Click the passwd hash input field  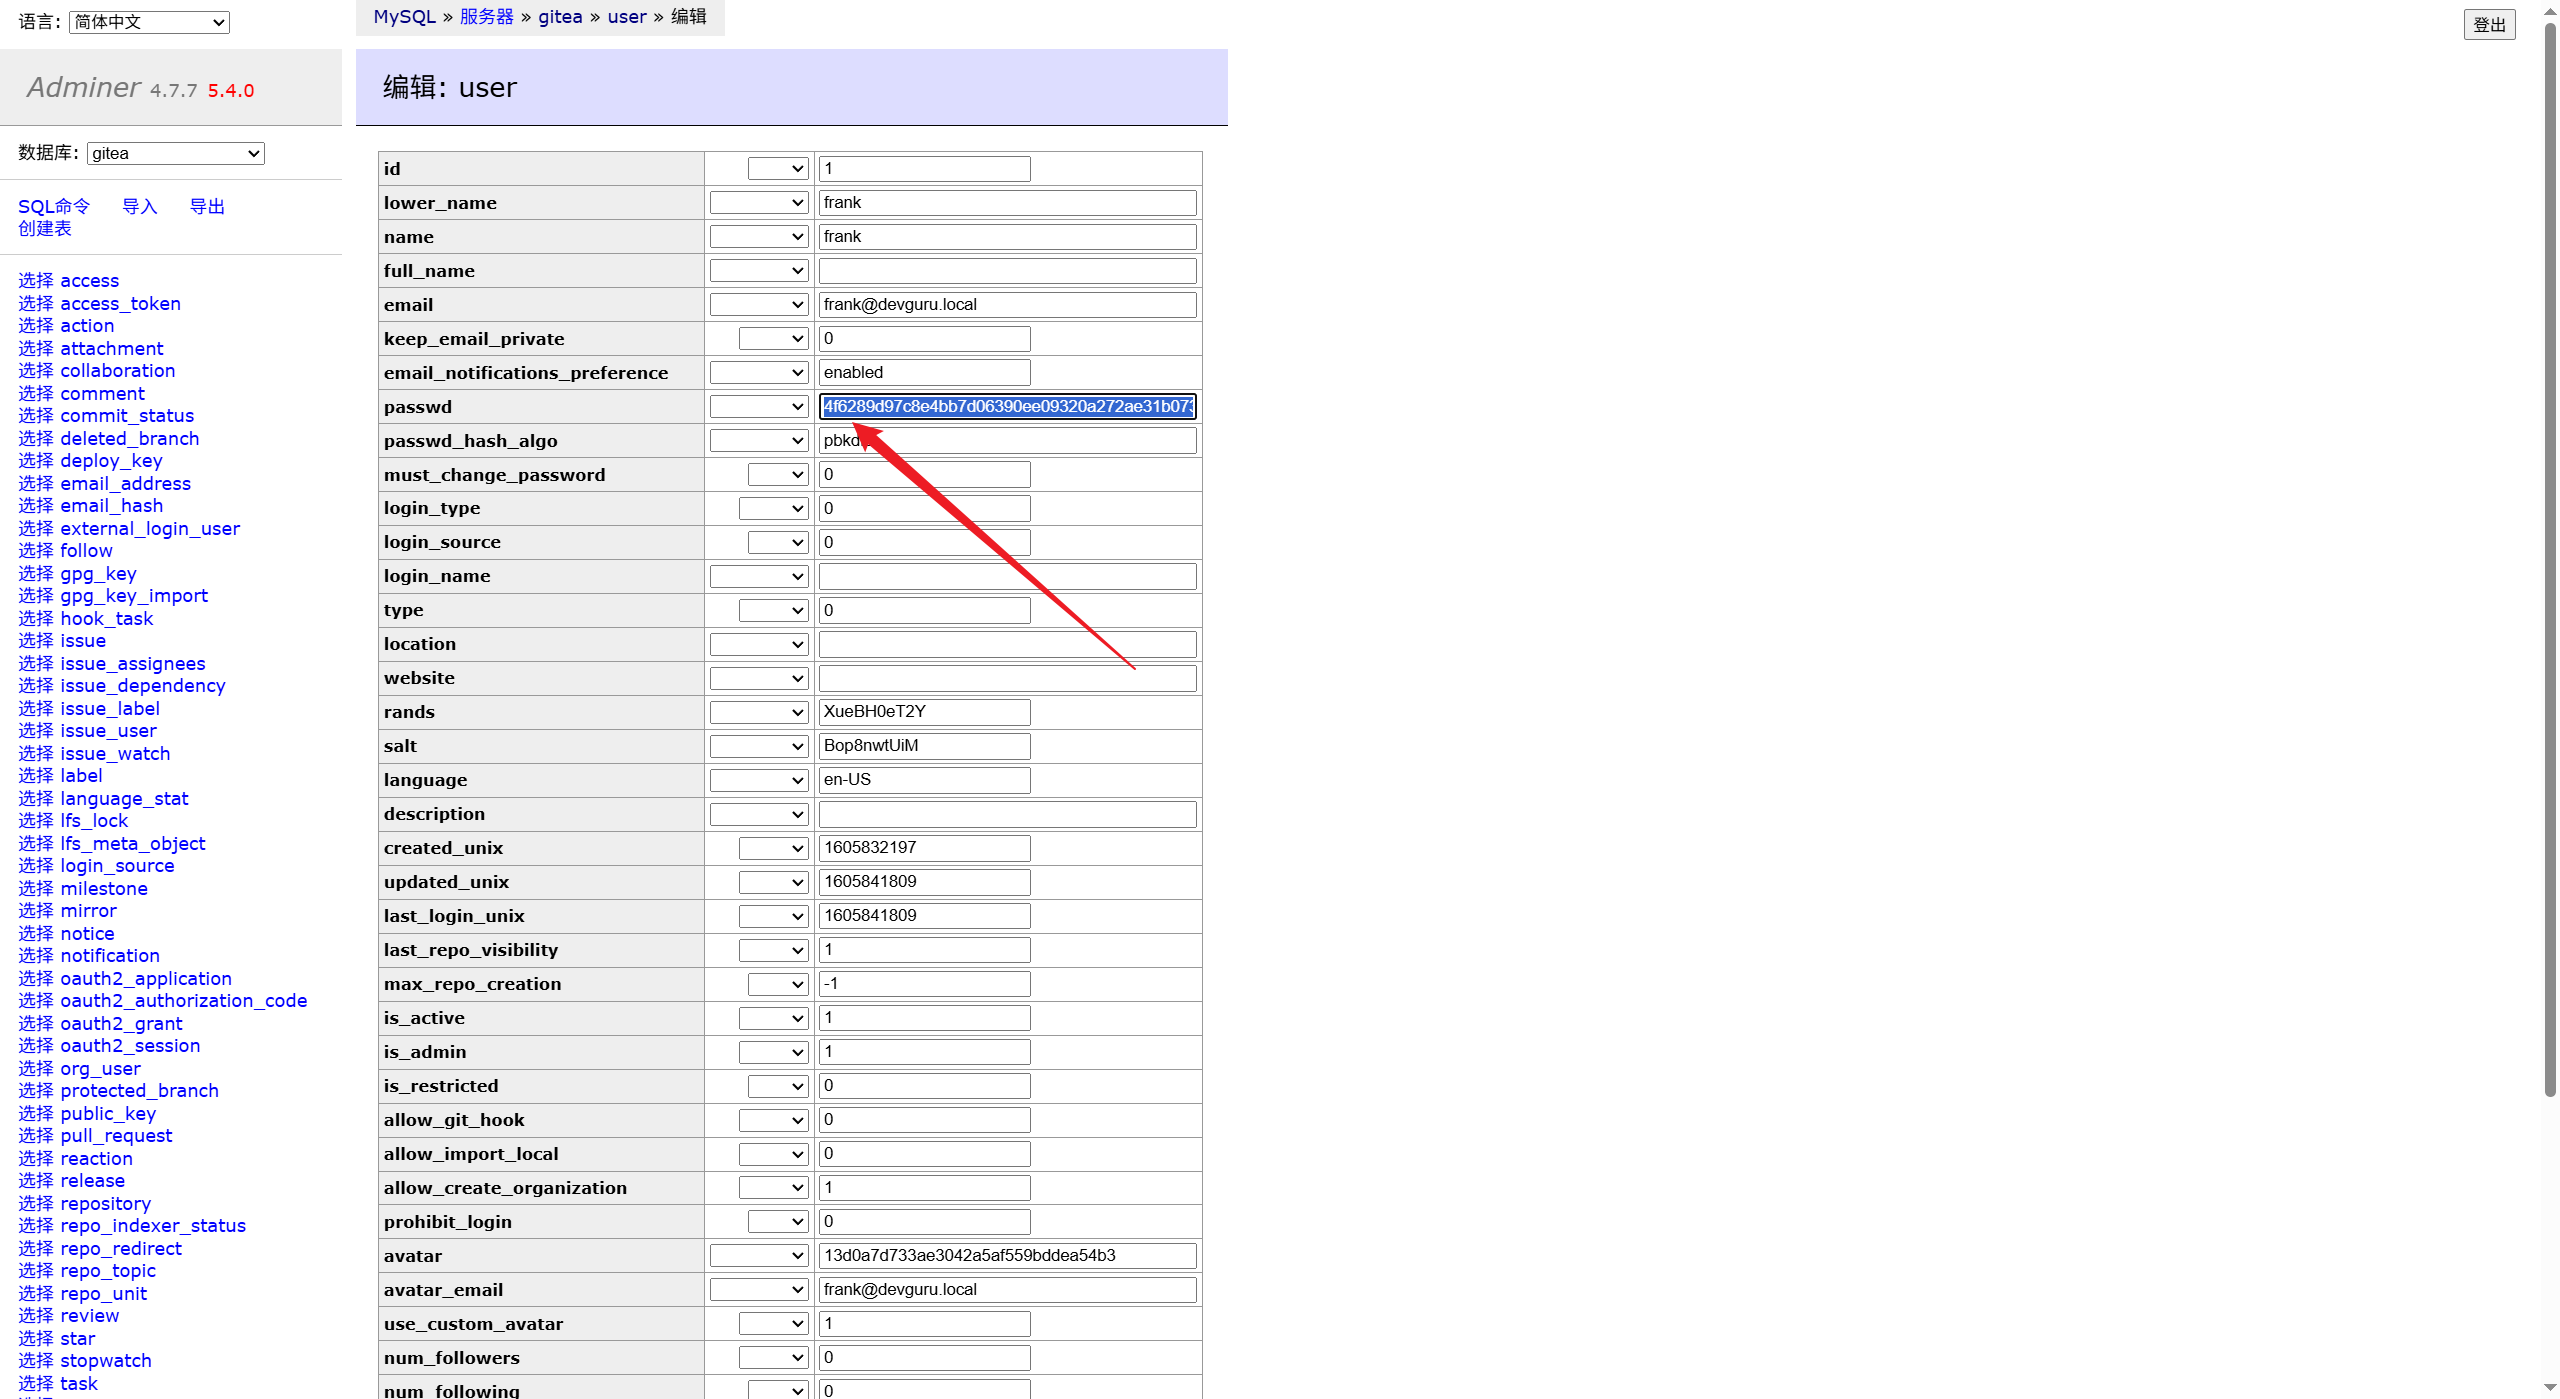point(1007,407)
